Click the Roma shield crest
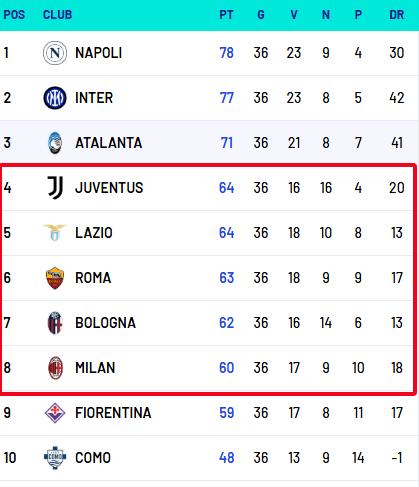Image resolution: width=419 pixels, height=487 pixels. [x=55, y=278]
